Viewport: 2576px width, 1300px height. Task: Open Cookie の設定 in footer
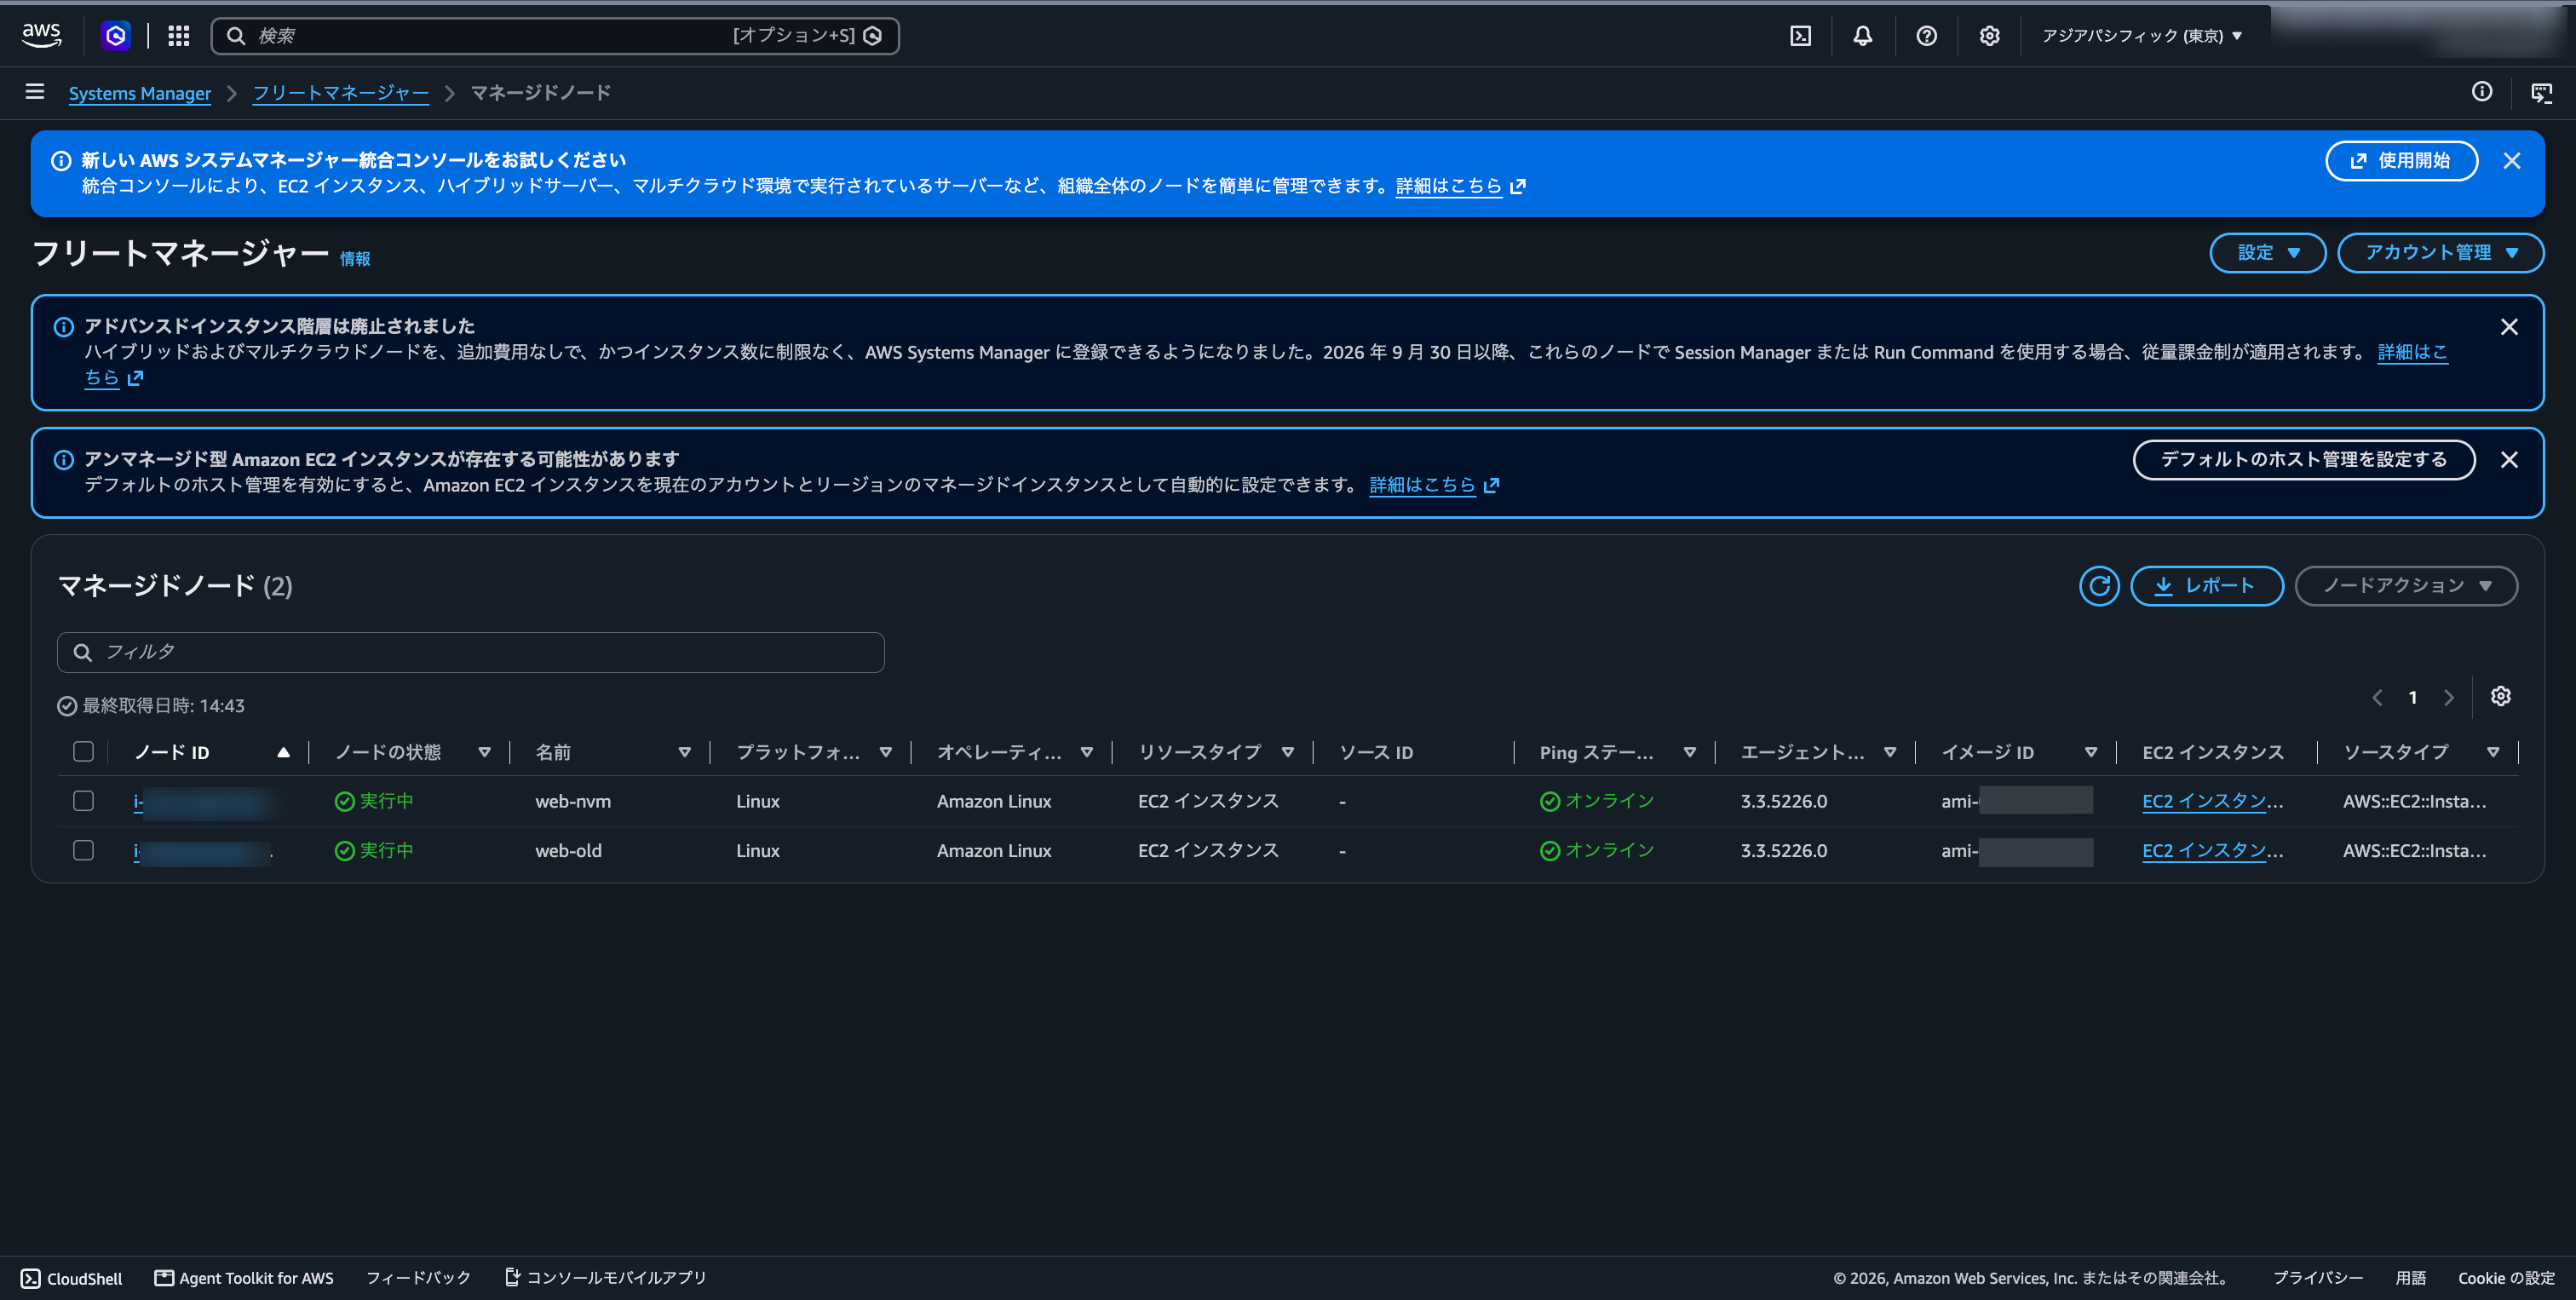point(2505,1278)
